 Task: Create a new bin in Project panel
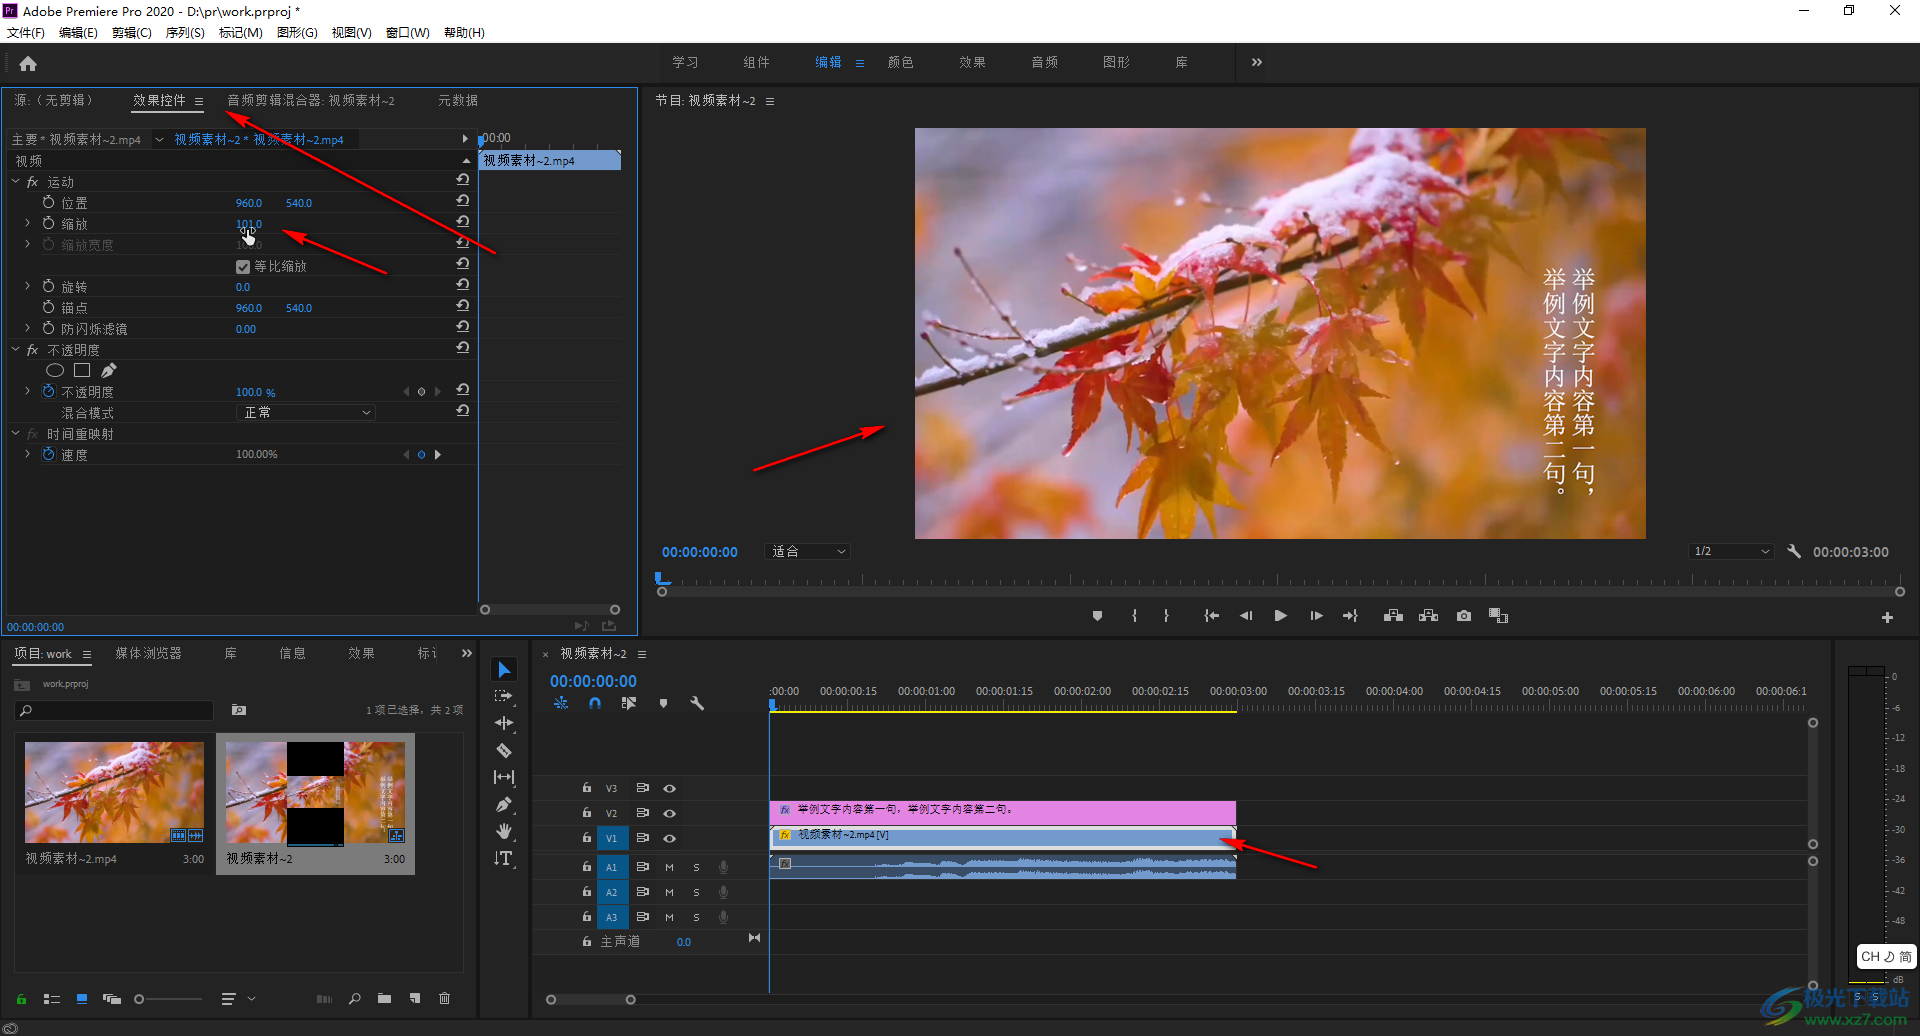pos(384,998)
